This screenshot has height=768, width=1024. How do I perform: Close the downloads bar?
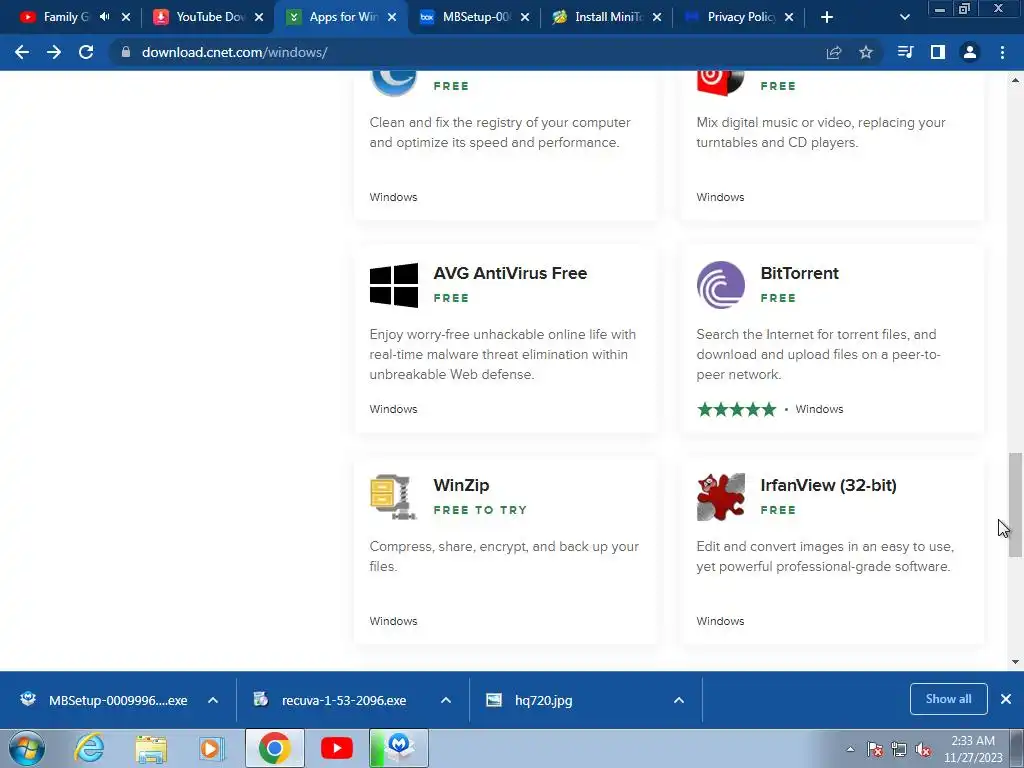pos(1006,699)
